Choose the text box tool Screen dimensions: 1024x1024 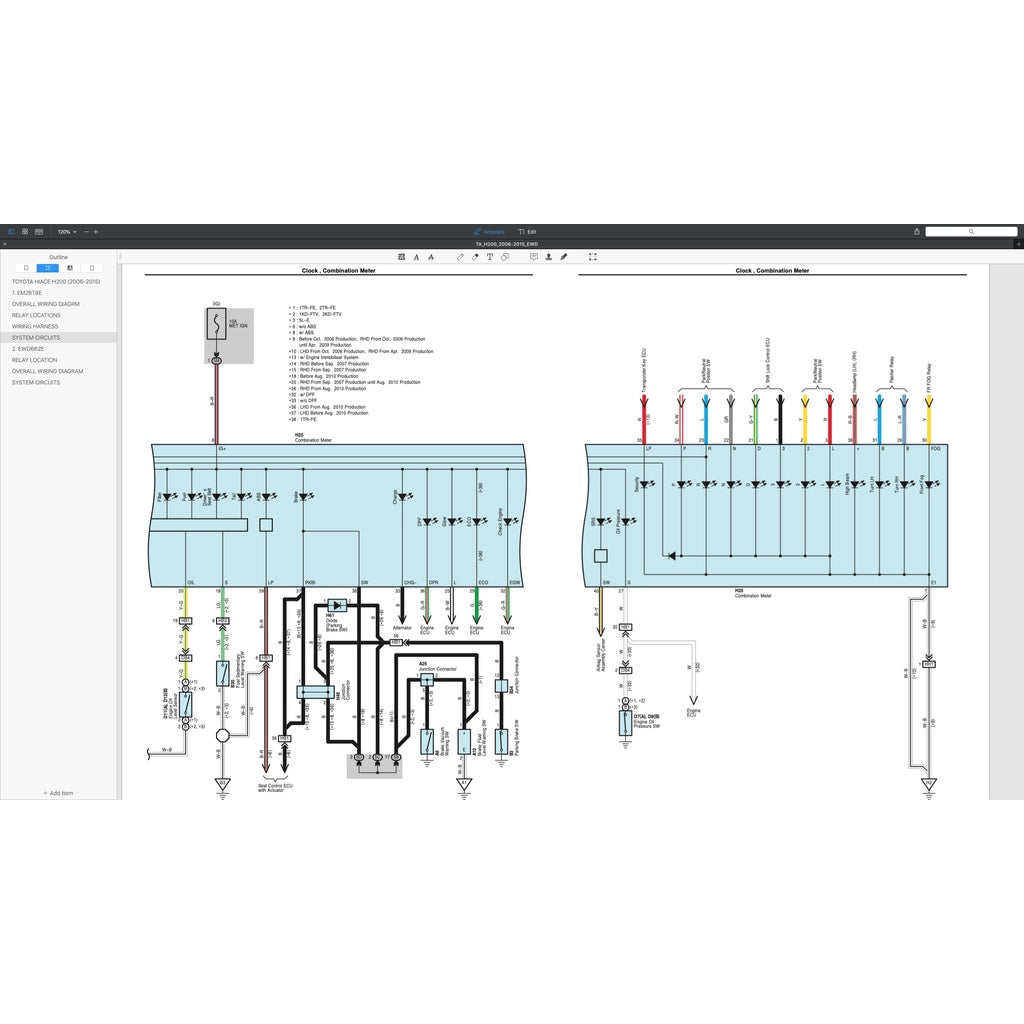490,257
